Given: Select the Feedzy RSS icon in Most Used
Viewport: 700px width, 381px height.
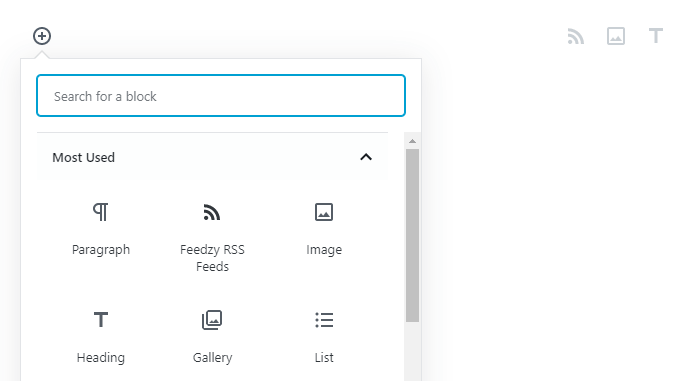Looking at the screenshot, I should click(x=212, y=212).
